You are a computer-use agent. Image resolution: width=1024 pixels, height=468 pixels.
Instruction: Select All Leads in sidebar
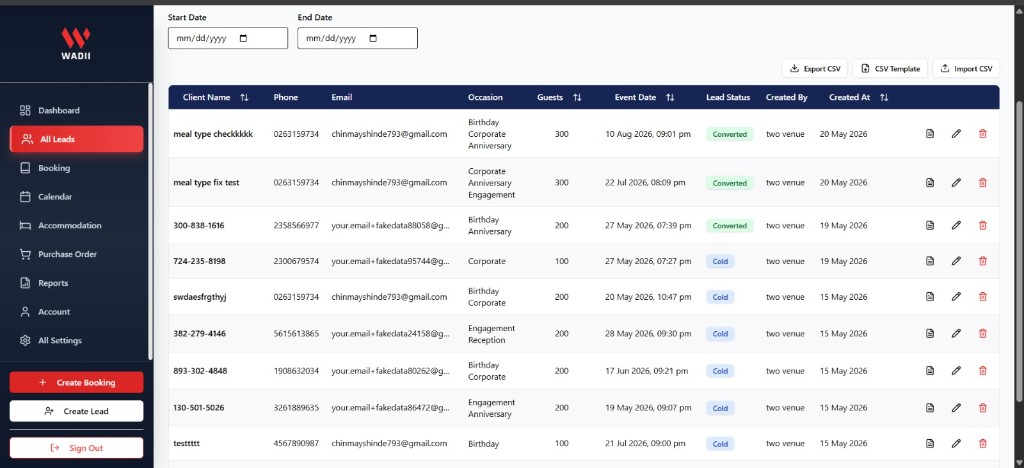click(x=76, y=139)
